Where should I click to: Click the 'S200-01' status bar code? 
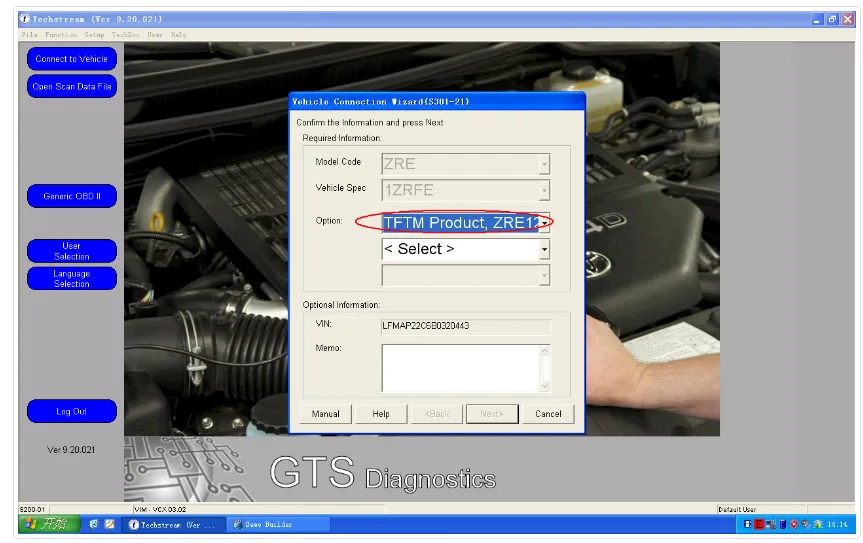[32, 509]
